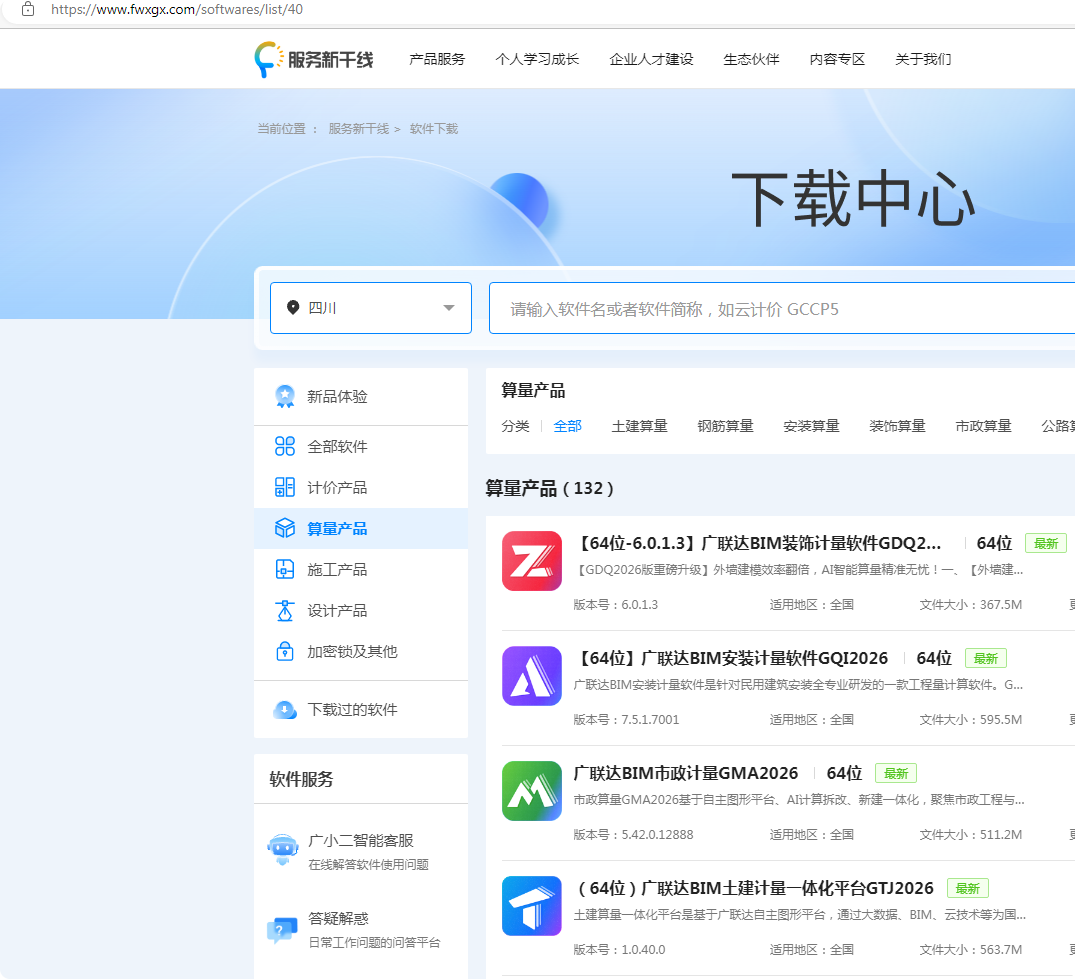Click the 服务新干线 logo icon
1075x979 pixels.
pos(269,60)
